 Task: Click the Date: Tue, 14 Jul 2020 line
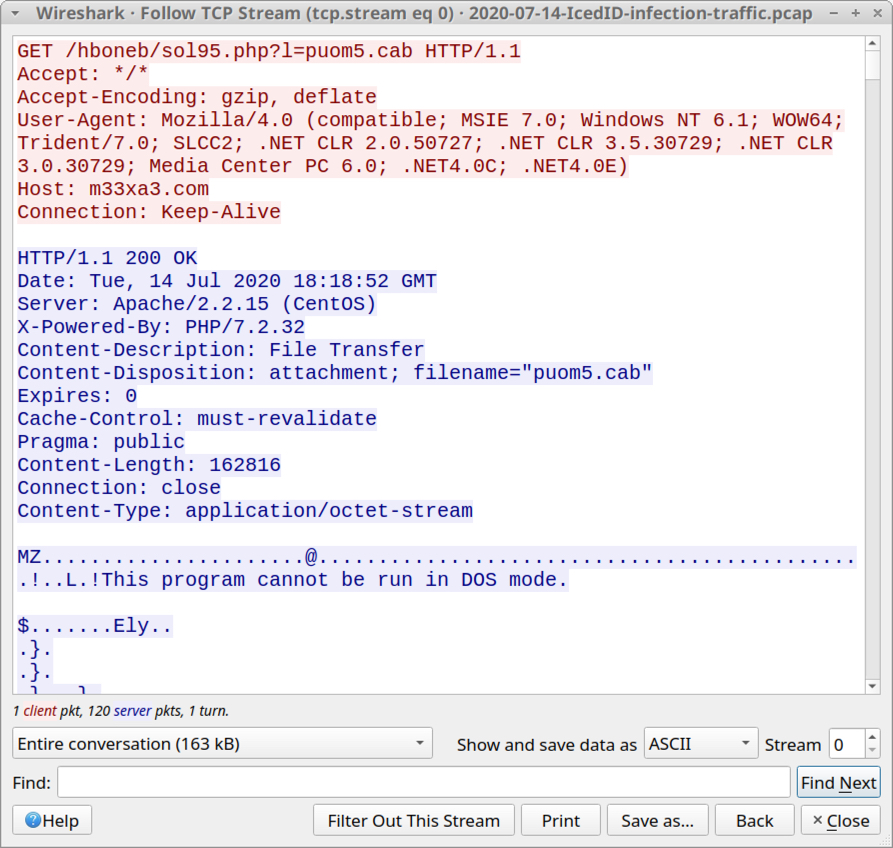(x=227, y=281)
